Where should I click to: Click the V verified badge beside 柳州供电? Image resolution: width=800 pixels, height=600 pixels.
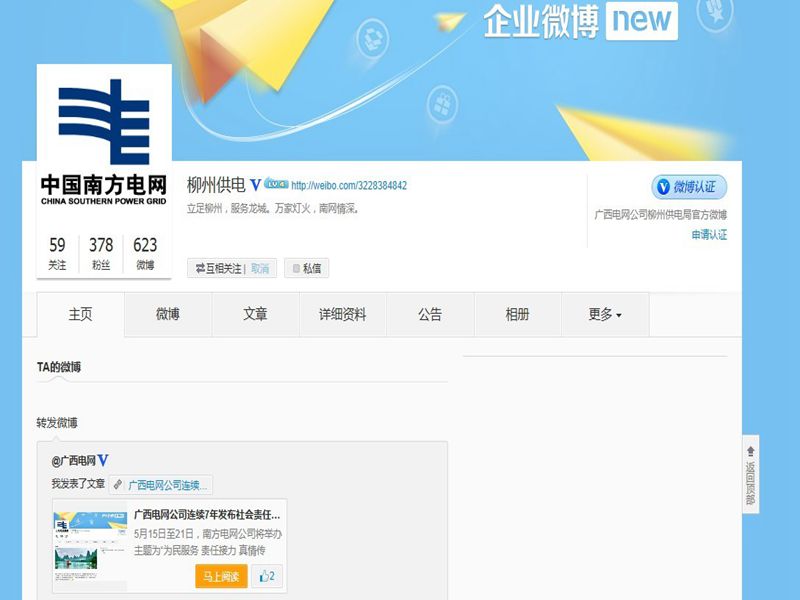coord(257,185)
